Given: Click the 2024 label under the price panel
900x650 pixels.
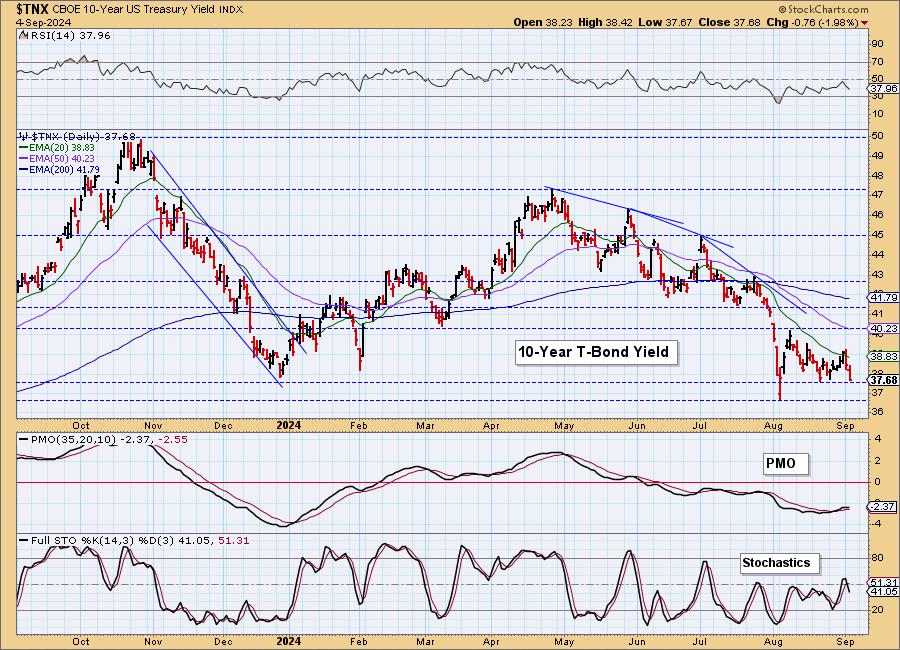Looking at the screenshot, I should (289, 425).
